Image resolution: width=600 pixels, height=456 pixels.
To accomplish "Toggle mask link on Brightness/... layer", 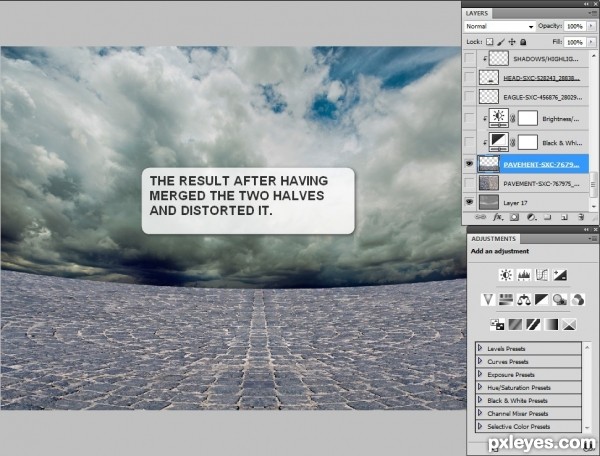I will tap(513, 118).
